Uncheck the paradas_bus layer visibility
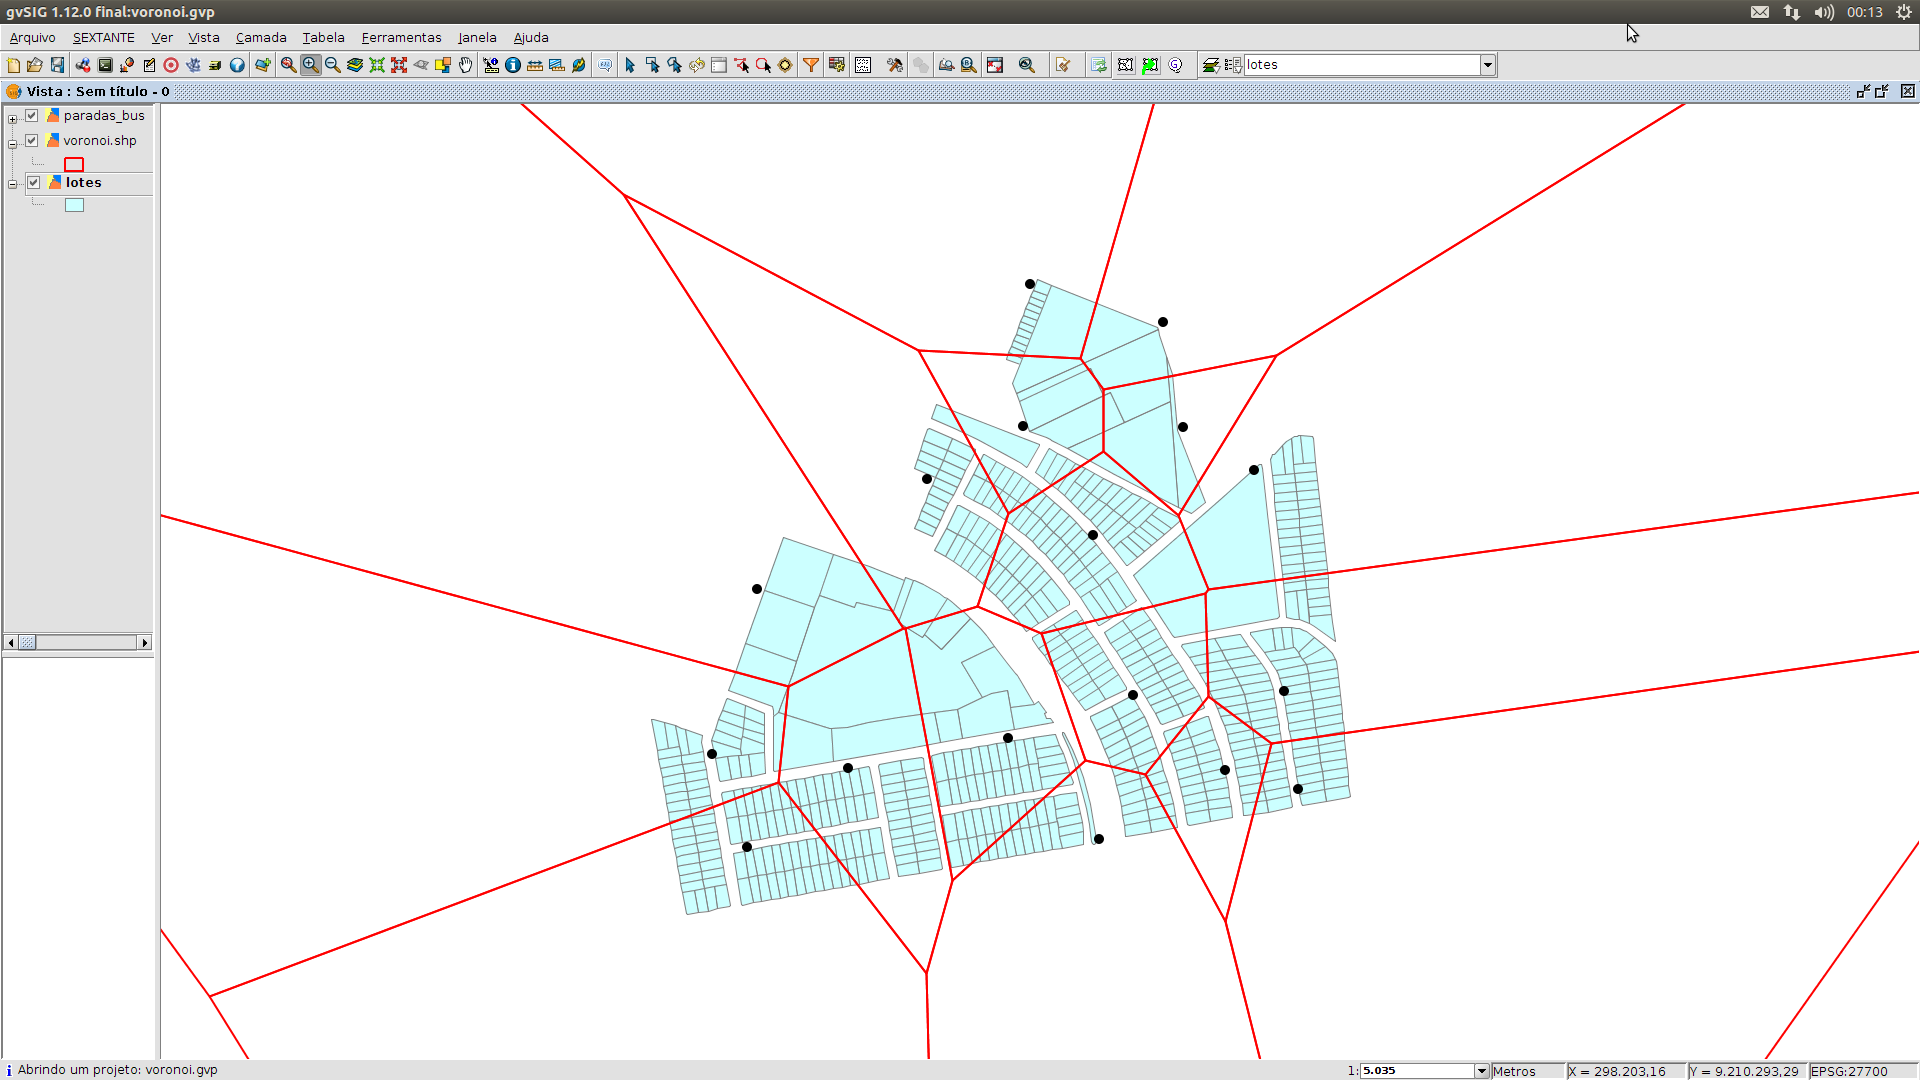Screen dimensions: 1920x1080 pos(31,115)
